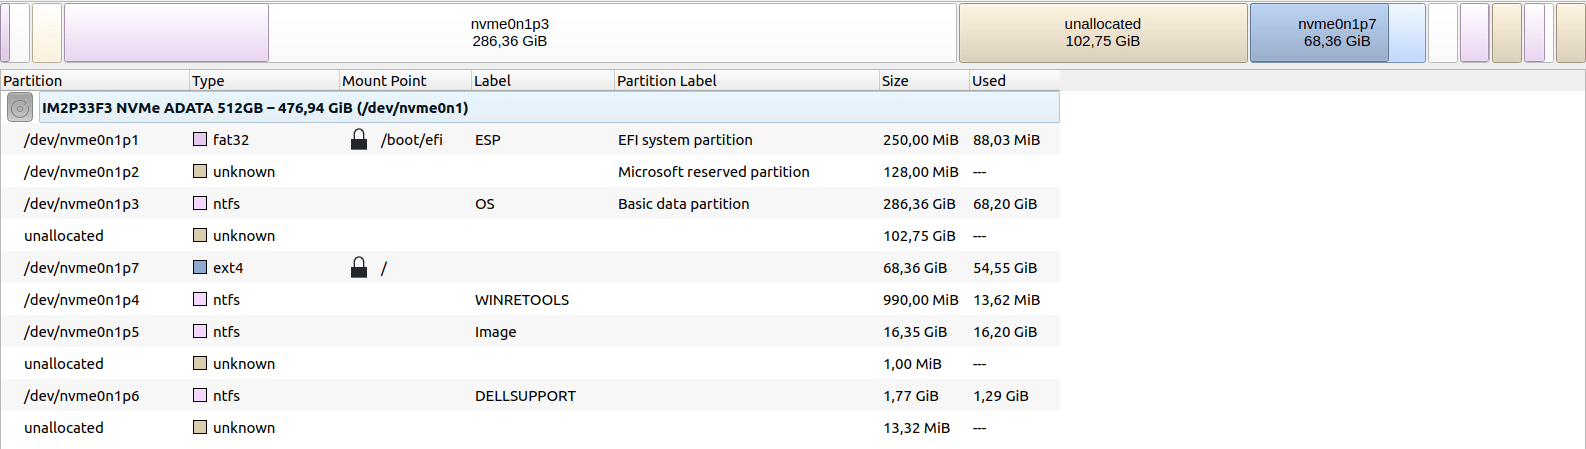This screenshot has height=449, width=1586.
Task: Click the fat32 color square for nvme0n1p1
Action: pyautogui.click(x=200, y=140)
